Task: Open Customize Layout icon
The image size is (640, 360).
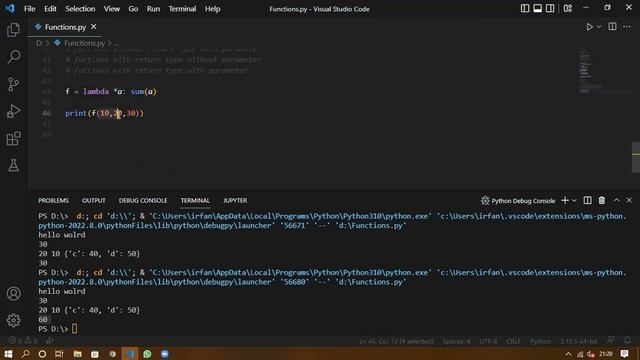Action: (x=568, y=9)
